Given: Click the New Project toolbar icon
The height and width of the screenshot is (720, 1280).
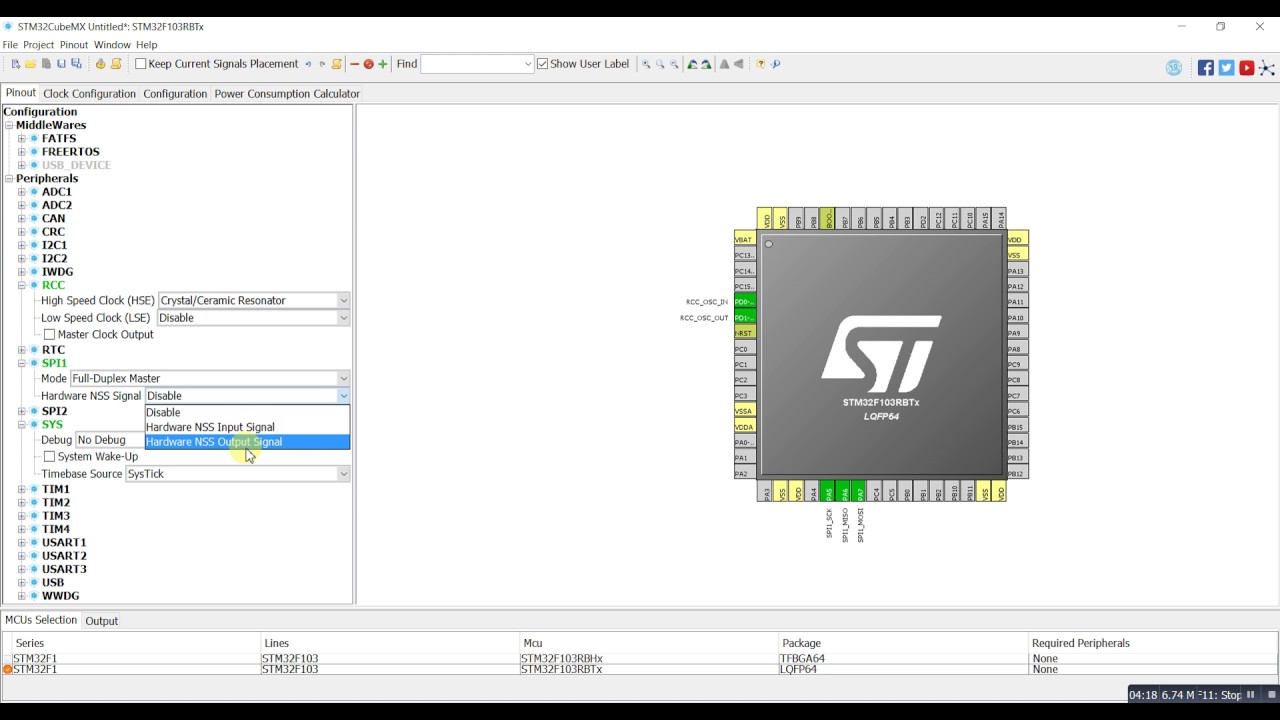Looking at the screenshot, I should pos(16,64).
